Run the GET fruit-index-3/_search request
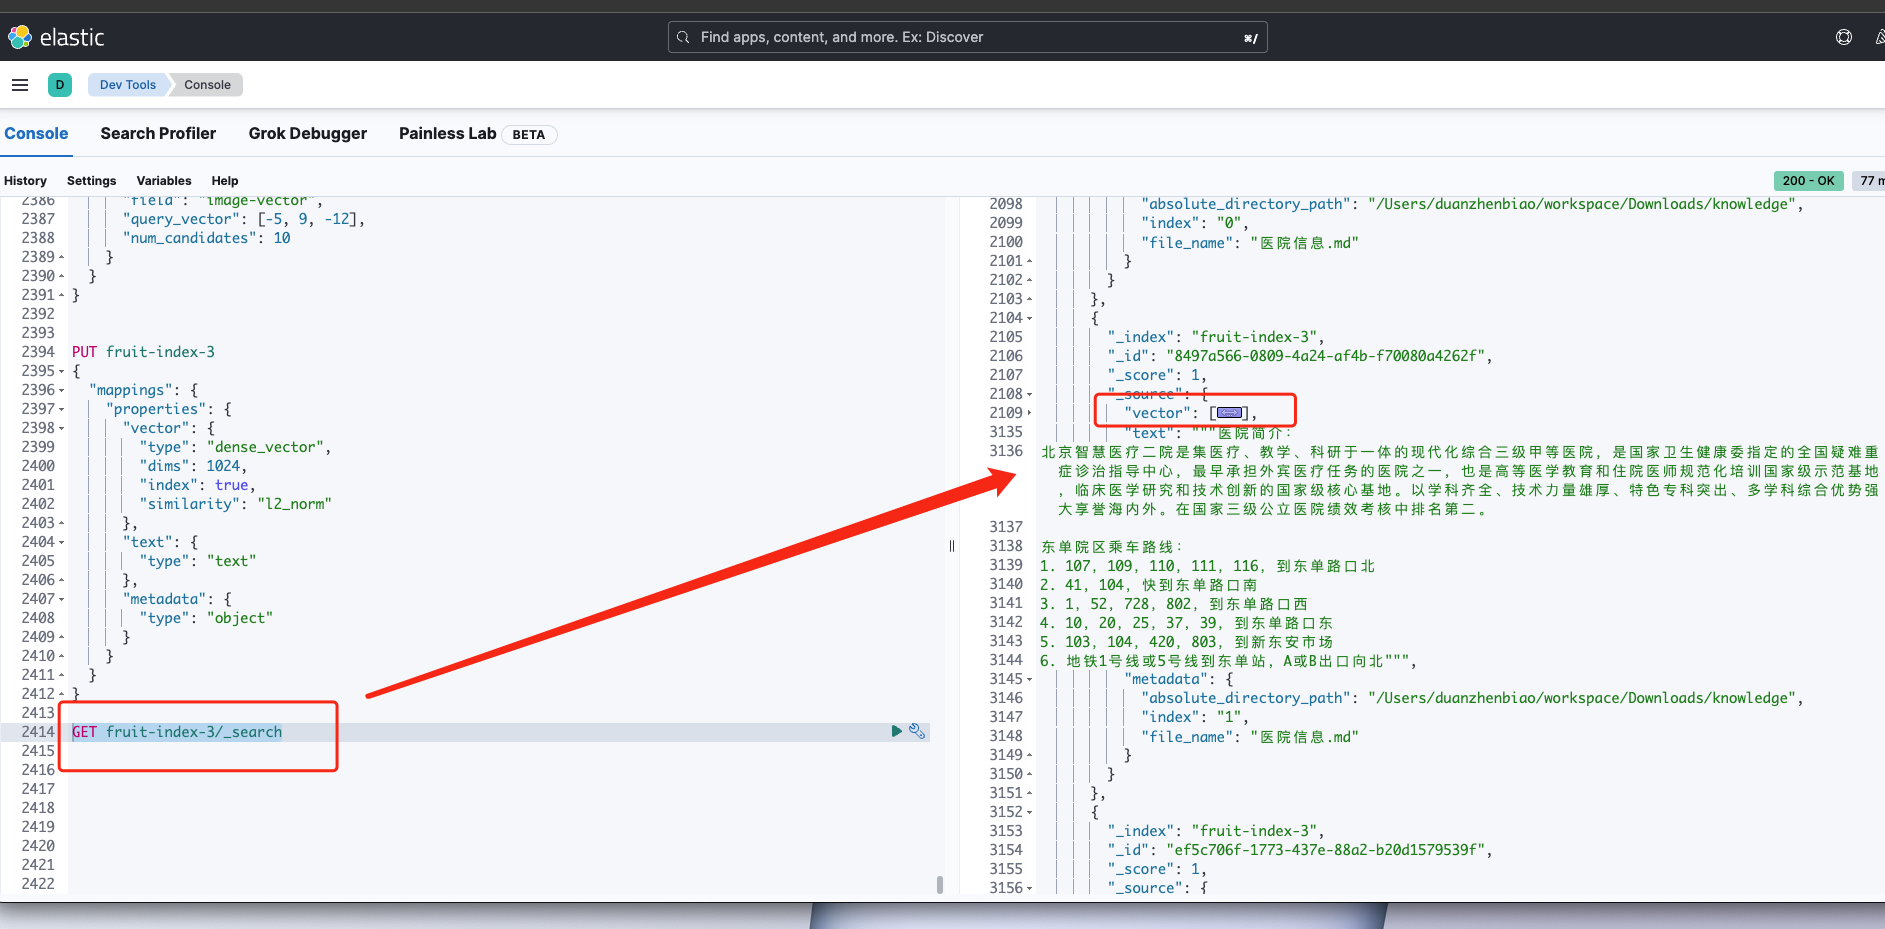 (x=895, y=731)
